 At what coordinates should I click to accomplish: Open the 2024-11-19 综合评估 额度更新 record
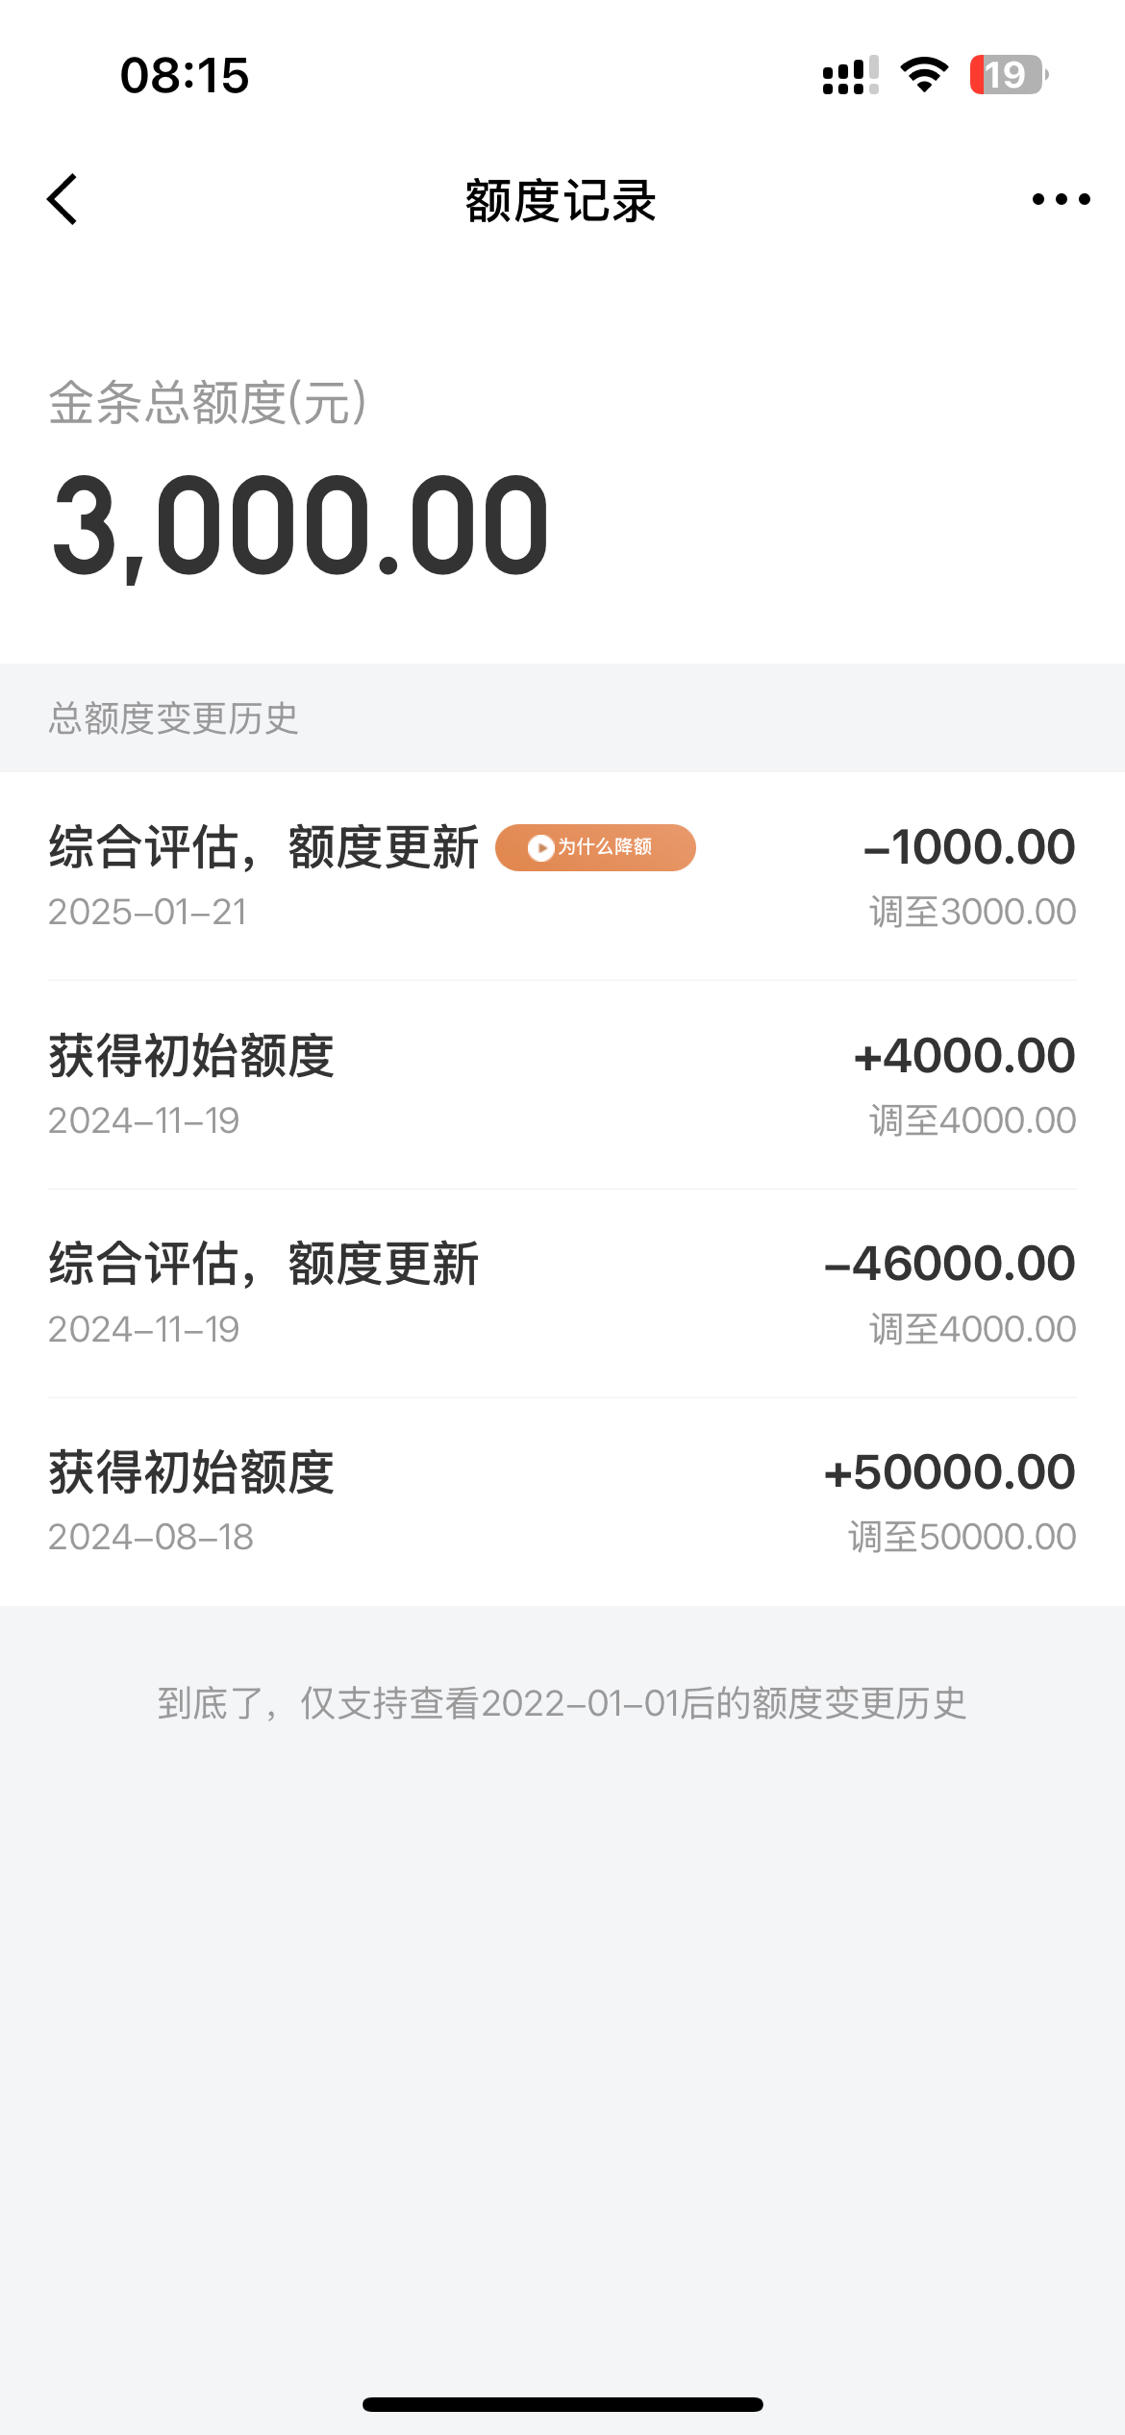(x=562, y=1293)
